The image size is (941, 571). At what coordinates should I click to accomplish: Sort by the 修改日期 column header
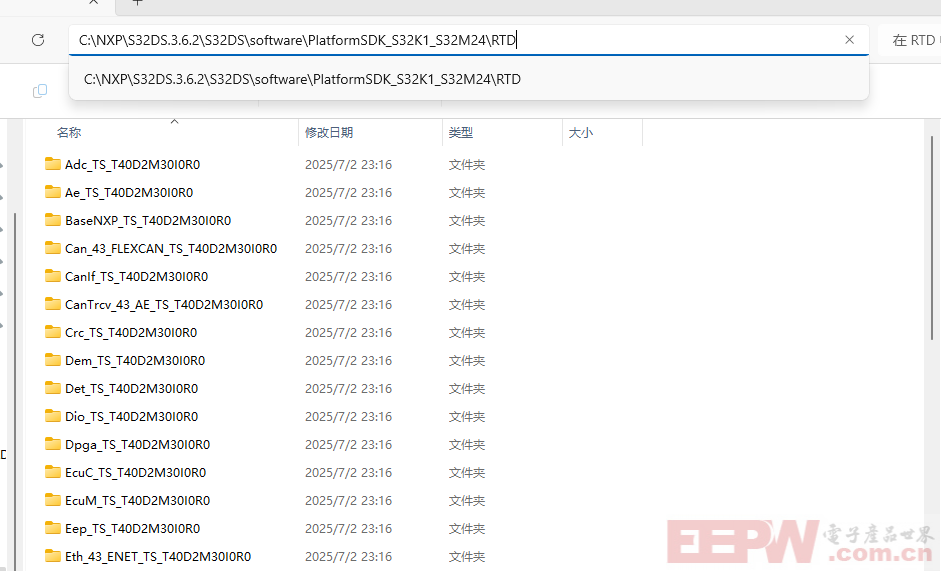329,133
